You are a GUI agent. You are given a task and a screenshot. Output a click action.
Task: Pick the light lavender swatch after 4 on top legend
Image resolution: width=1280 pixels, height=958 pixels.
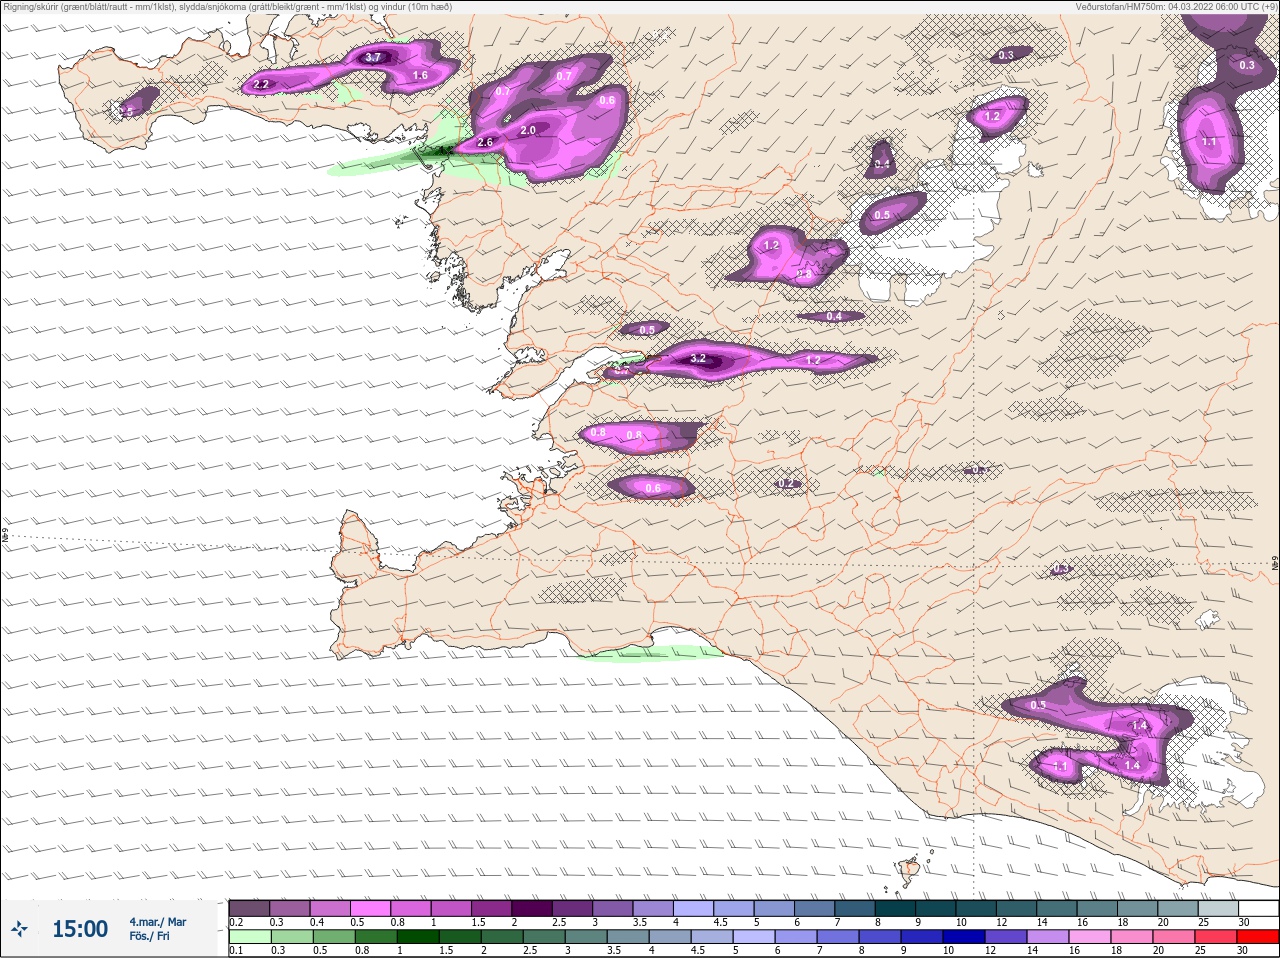coord(694,908)
